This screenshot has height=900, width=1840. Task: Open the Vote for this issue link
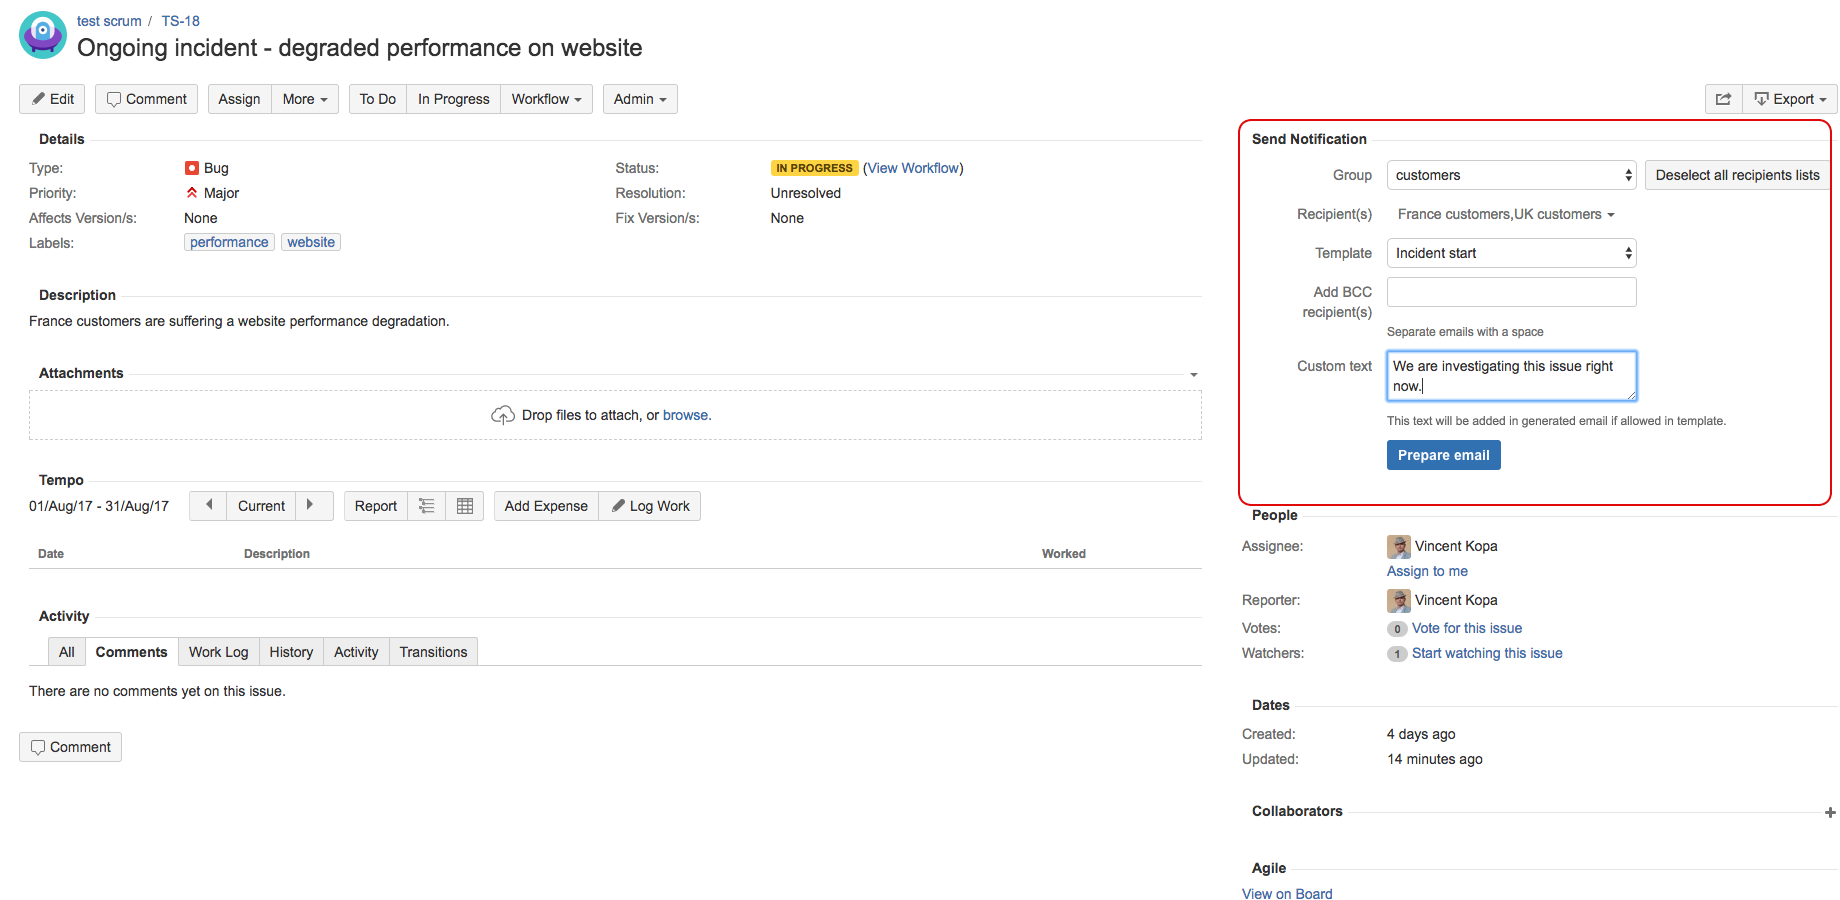click(x=1466, y=628)
